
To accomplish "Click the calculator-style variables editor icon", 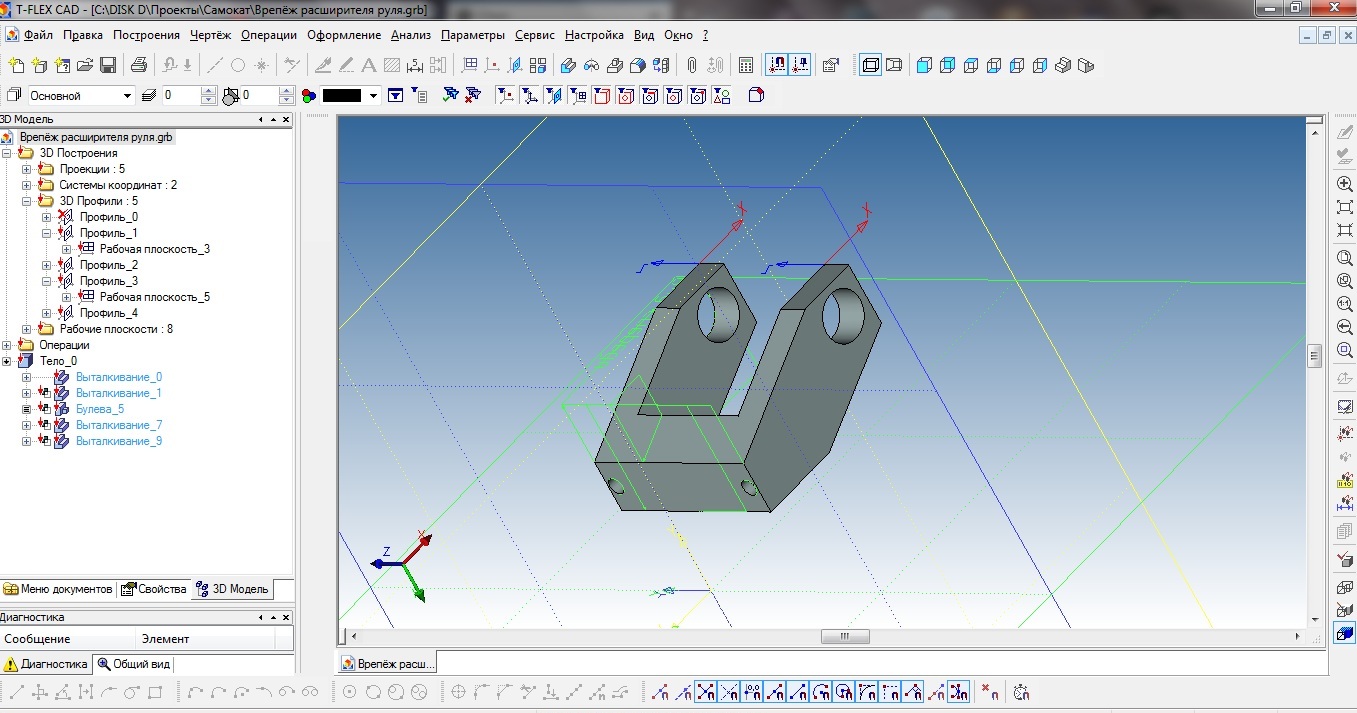I will pos(745,66).
